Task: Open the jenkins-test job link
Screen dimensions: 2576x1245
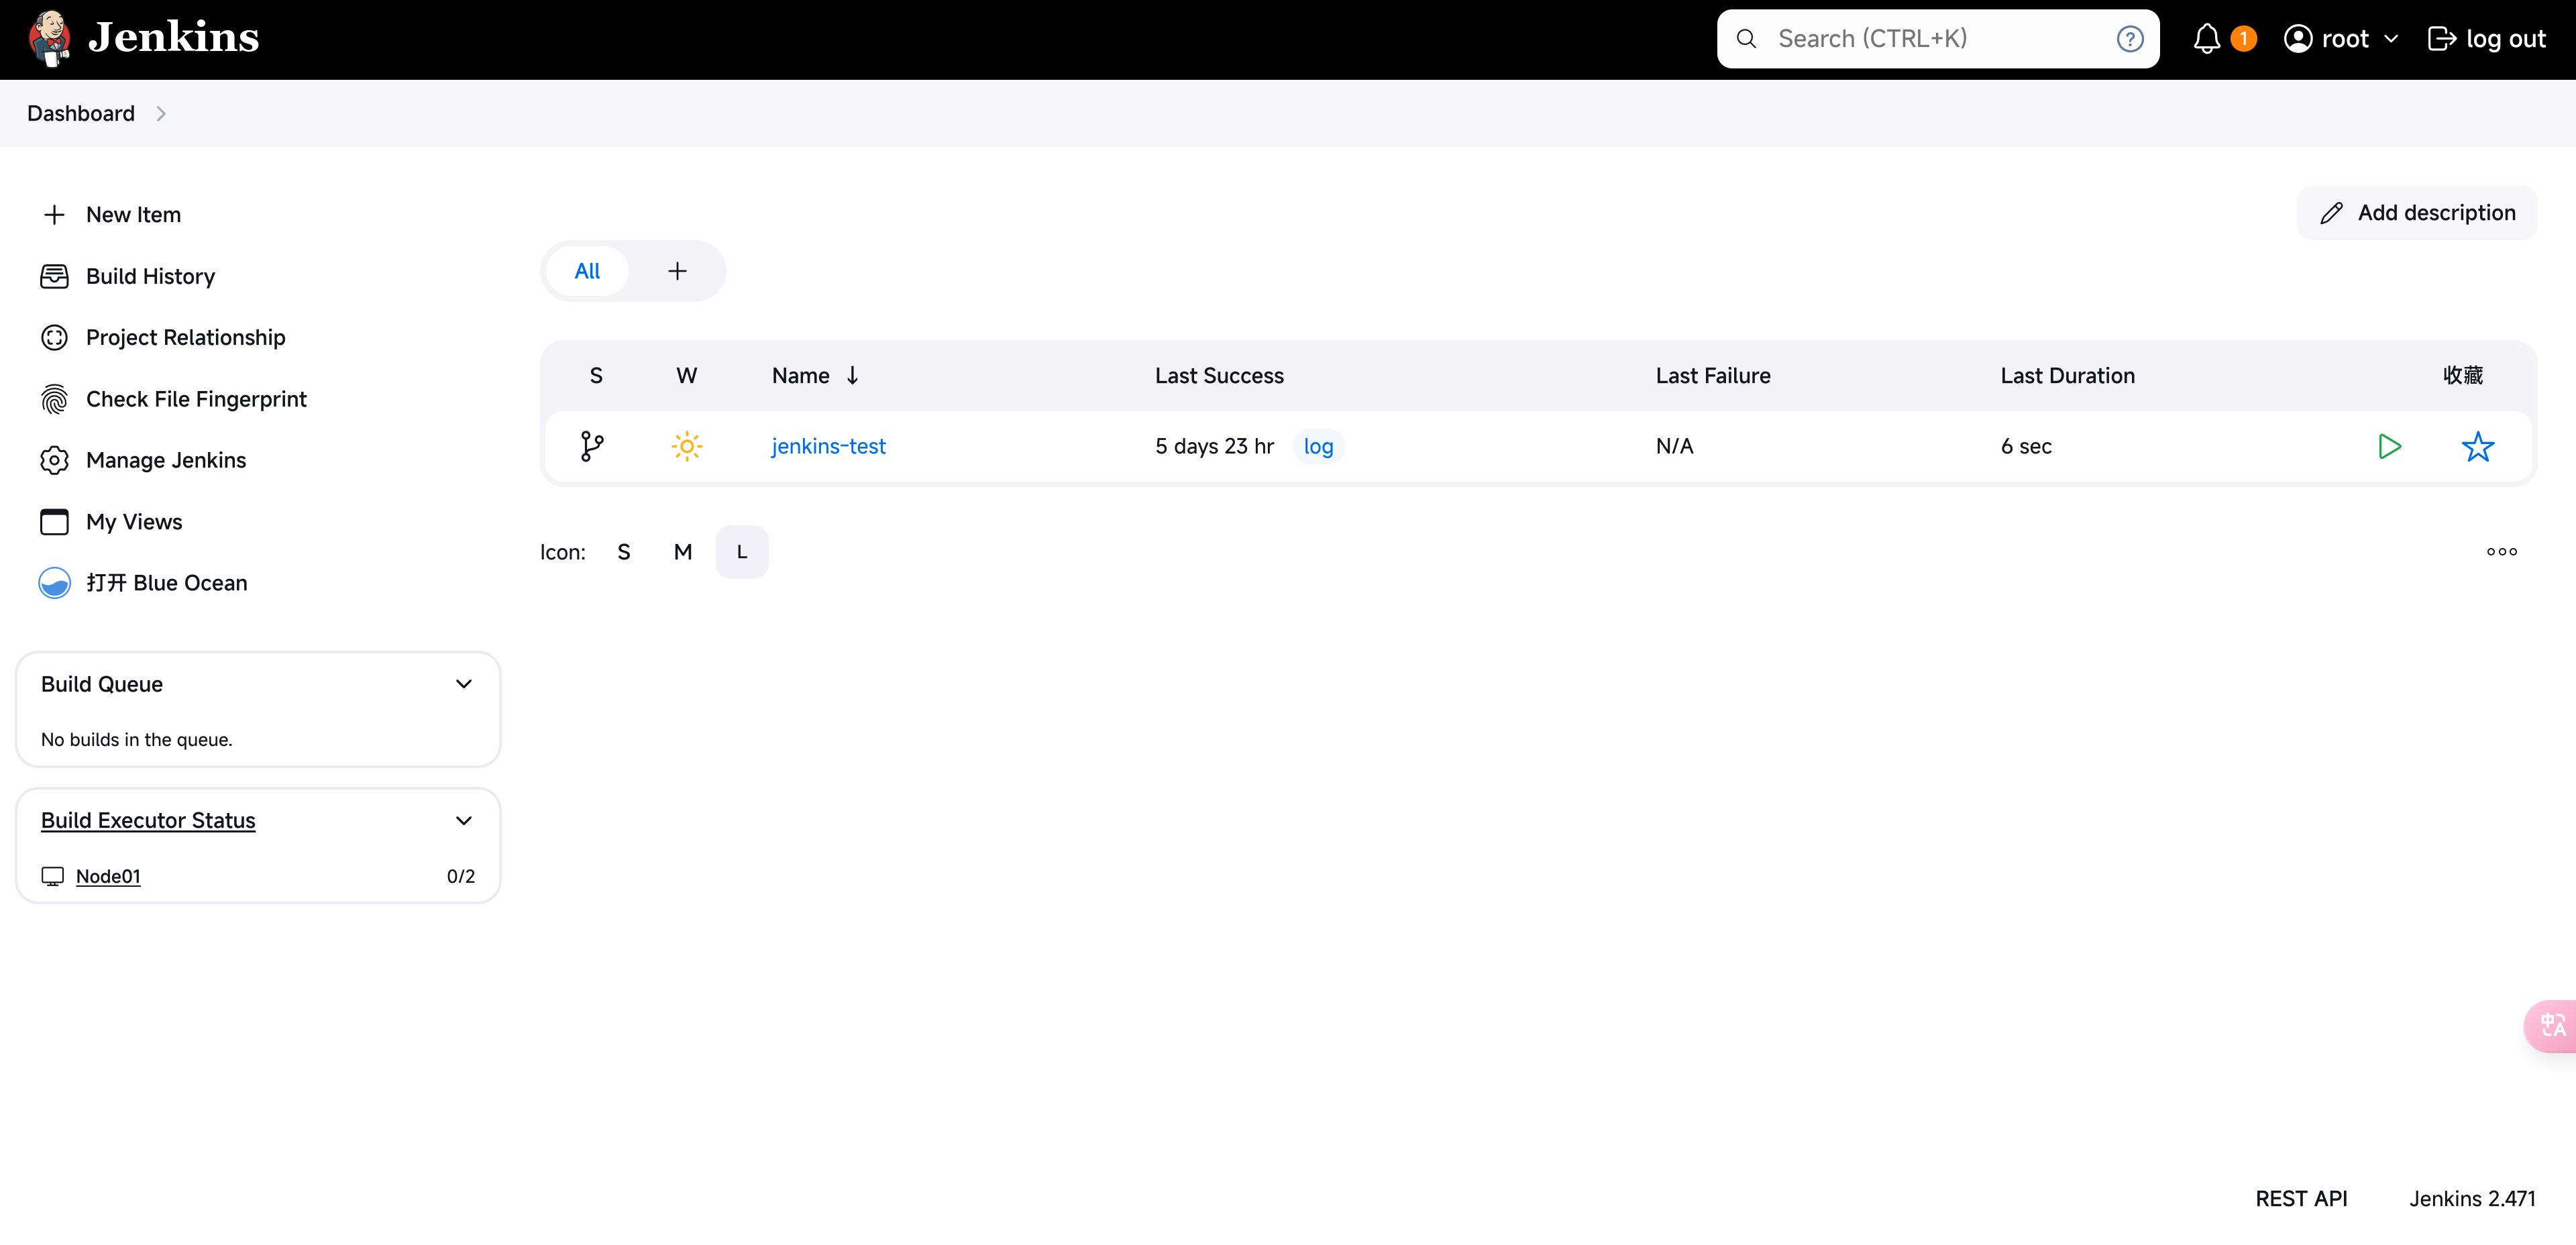Action: 828,445
